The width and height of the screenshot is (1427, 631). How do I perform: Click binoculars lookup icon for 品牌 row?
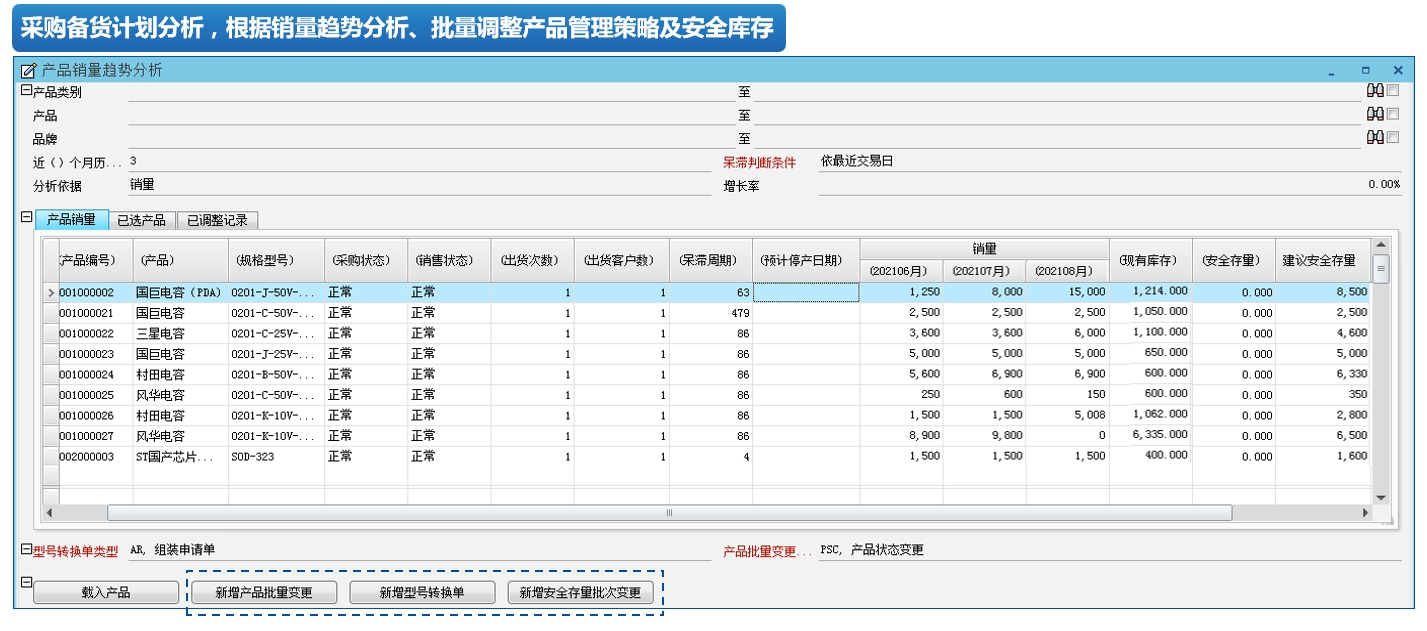(x=1375, y=138)
